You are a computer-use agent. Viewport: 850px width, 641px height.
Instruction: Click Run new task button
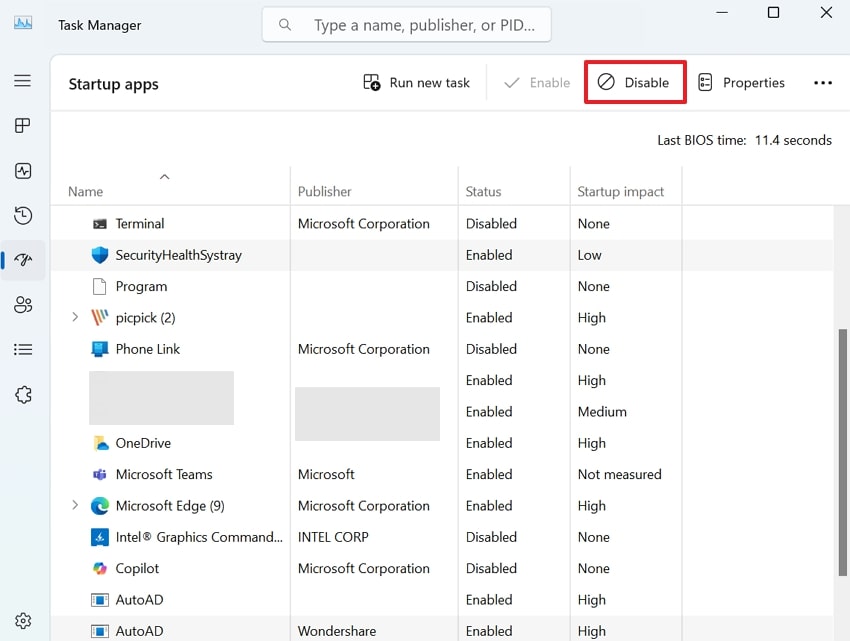point(416,82)
